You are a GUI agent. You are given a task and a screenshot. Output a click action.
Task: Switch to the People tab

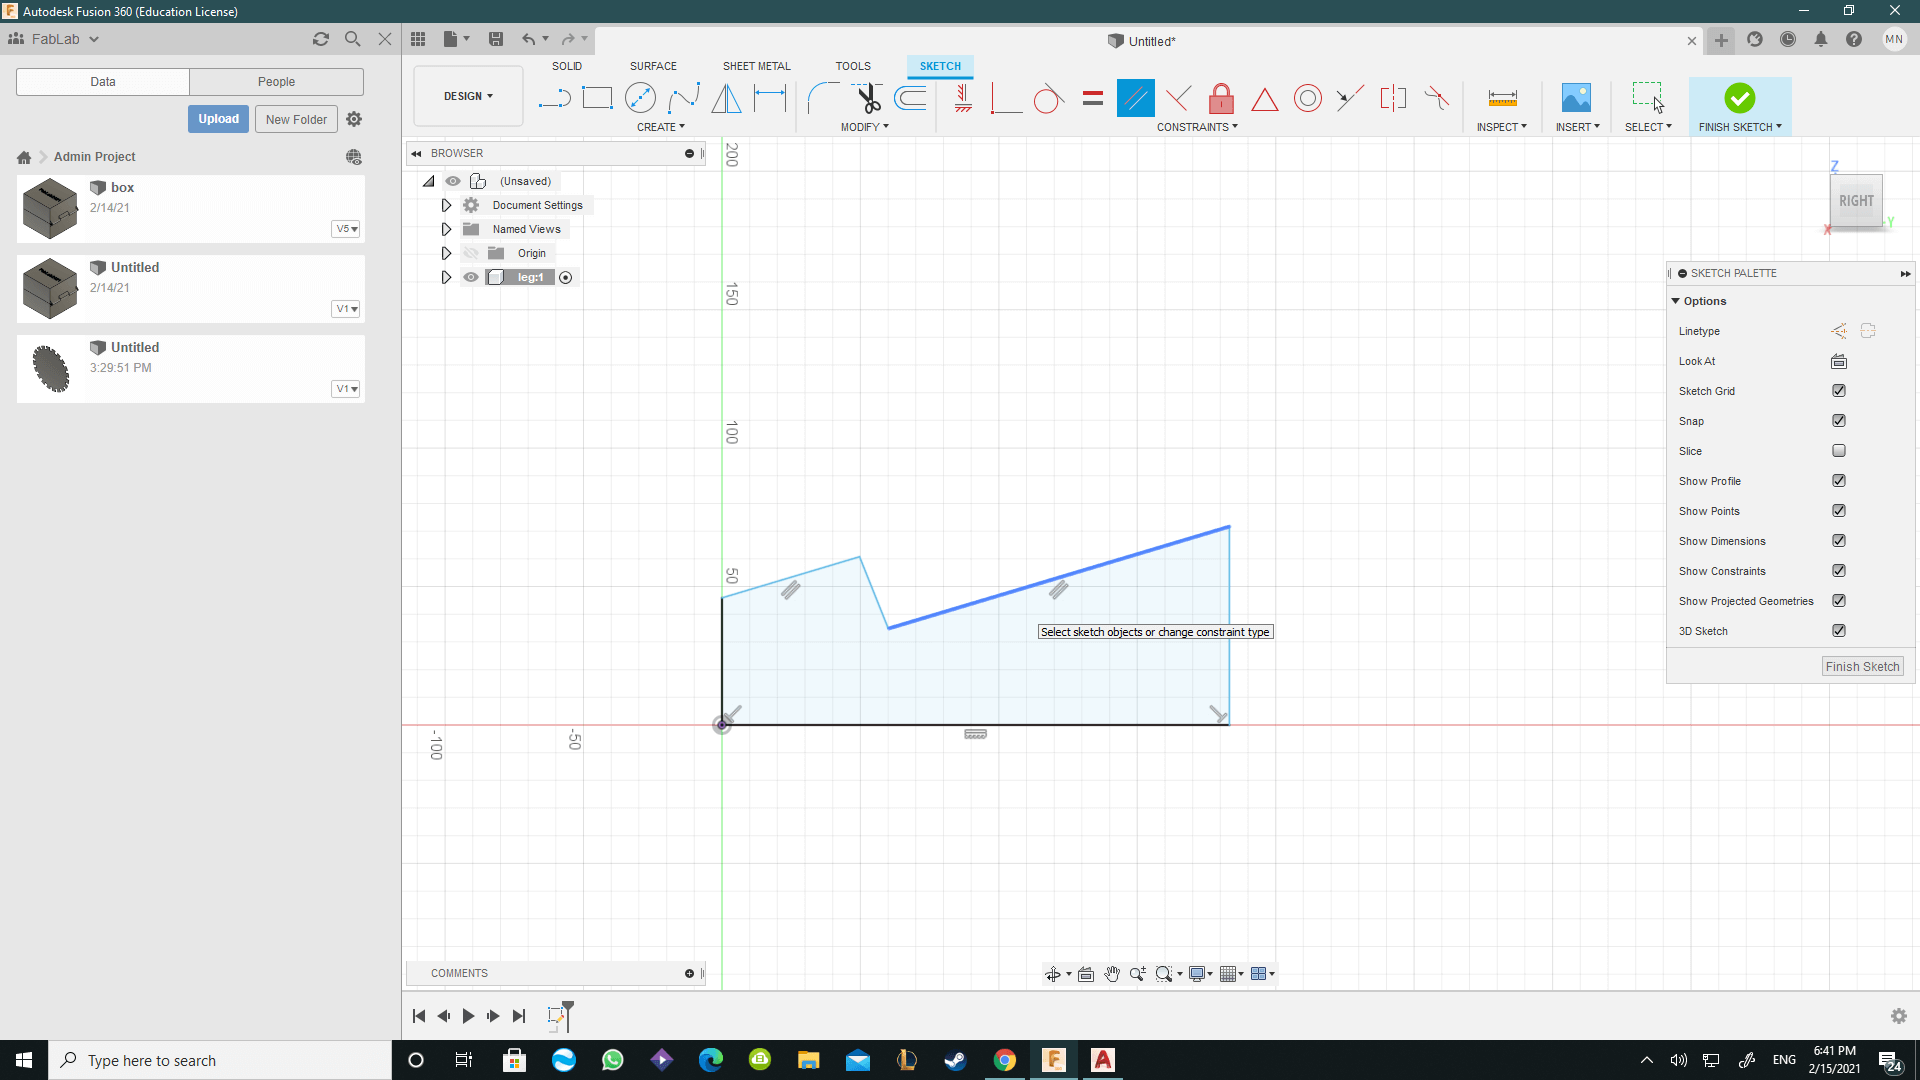276,82
